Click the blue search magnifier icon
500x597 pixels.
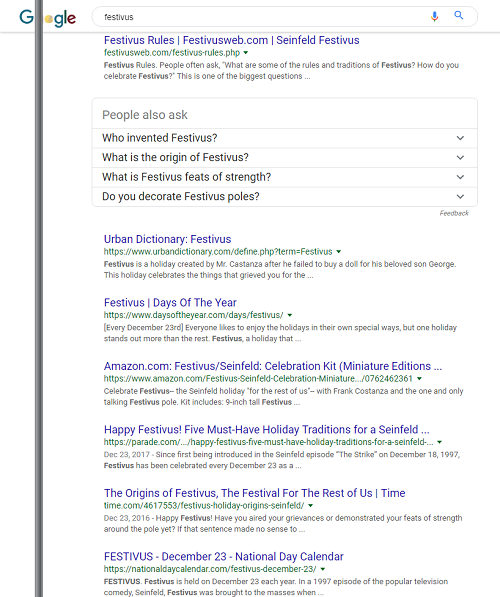458,16
